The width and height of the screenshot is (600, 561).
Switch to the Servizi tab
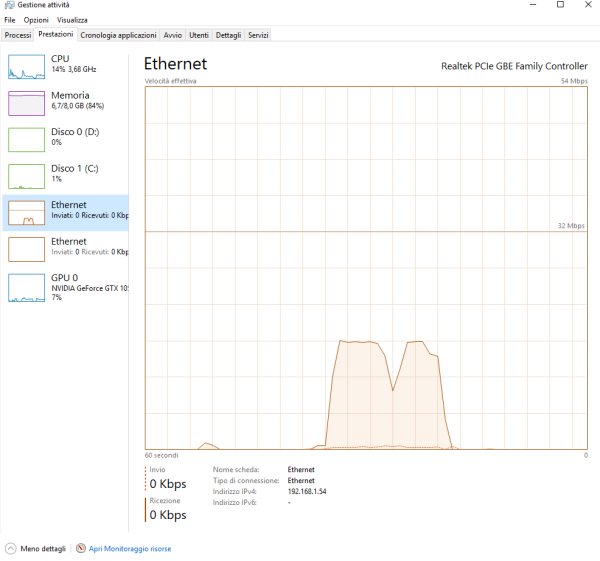point(258,36)
